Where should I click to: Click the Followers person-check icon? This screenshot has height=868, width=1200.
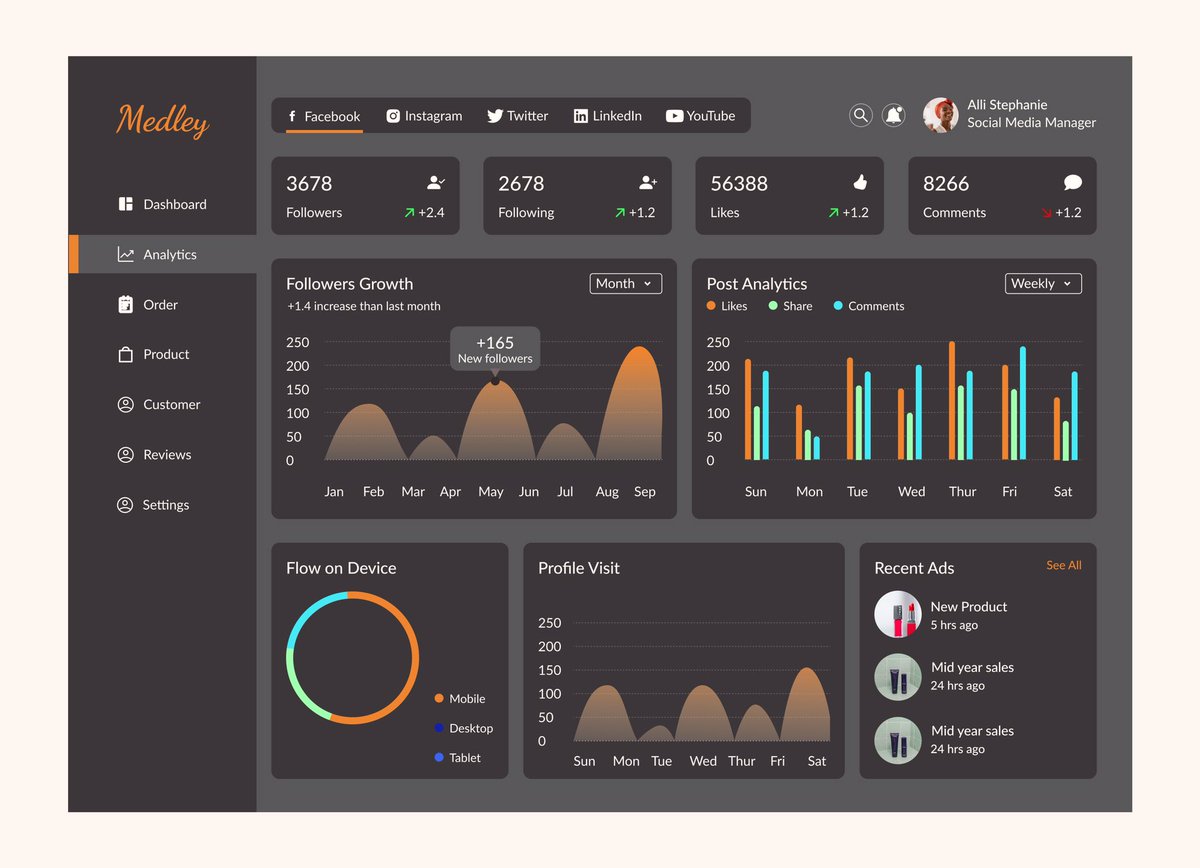pos(436,183)
